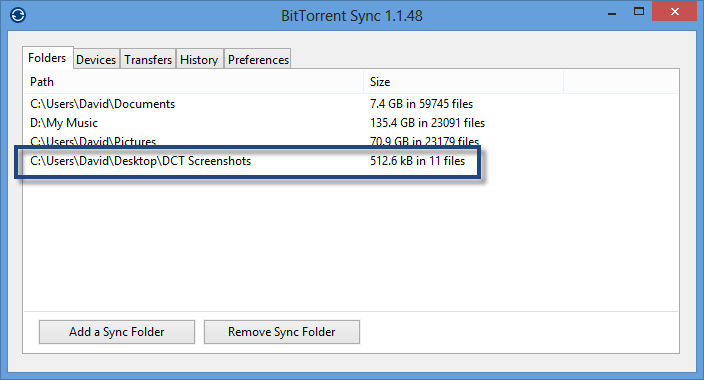Select the Folders tab
Viewport: 704px width, 380px height.
point(47,58)
